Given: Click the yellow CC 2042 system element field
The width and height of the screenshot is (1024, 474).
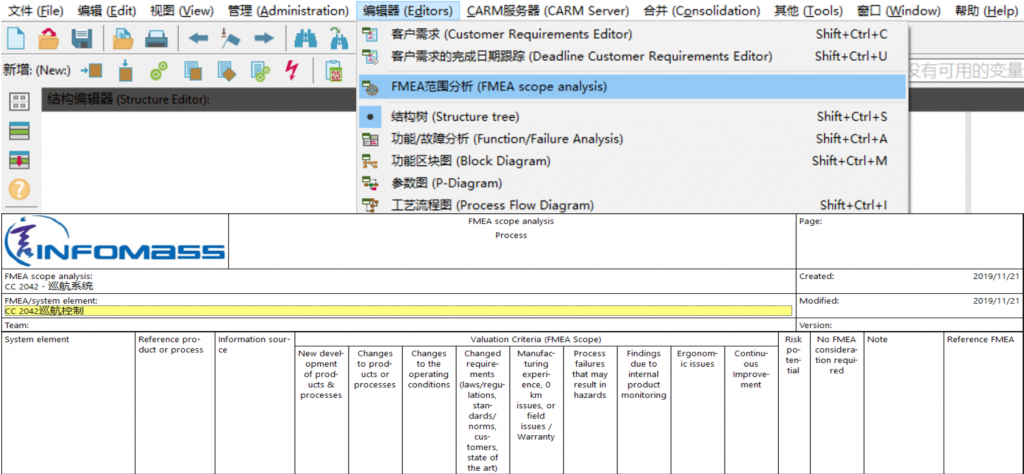Looking at the screenshot, I should click(397, 311).
